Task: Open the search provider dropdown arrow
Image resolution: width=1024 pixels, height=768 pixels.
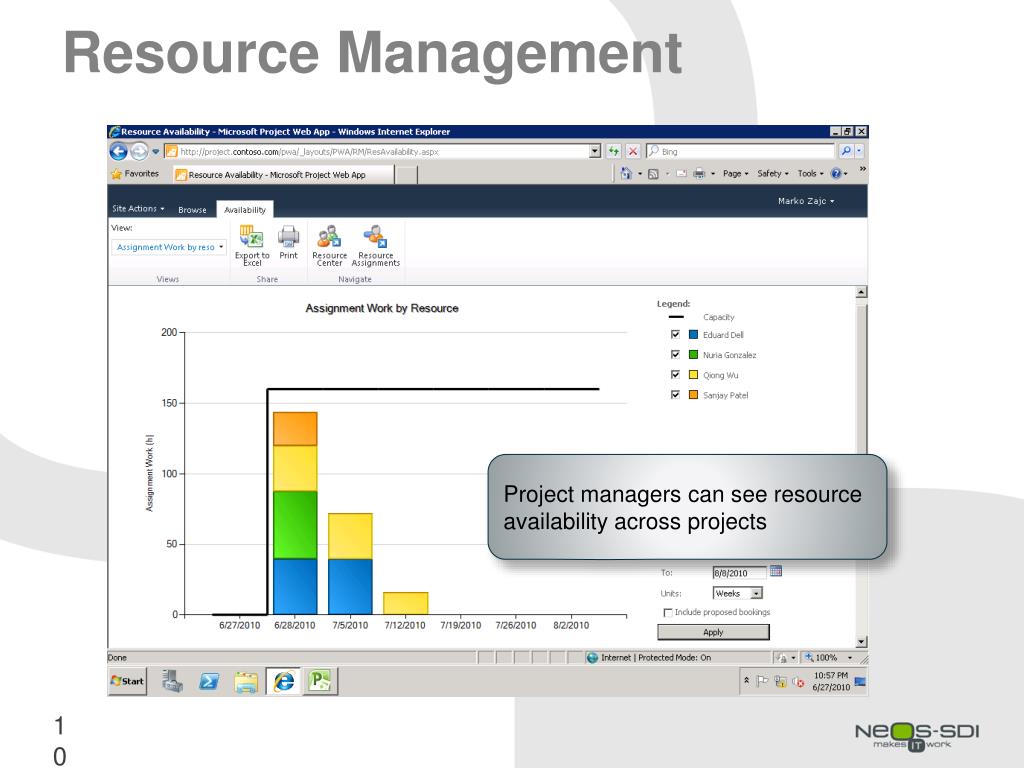Action: tap(859, 152)
